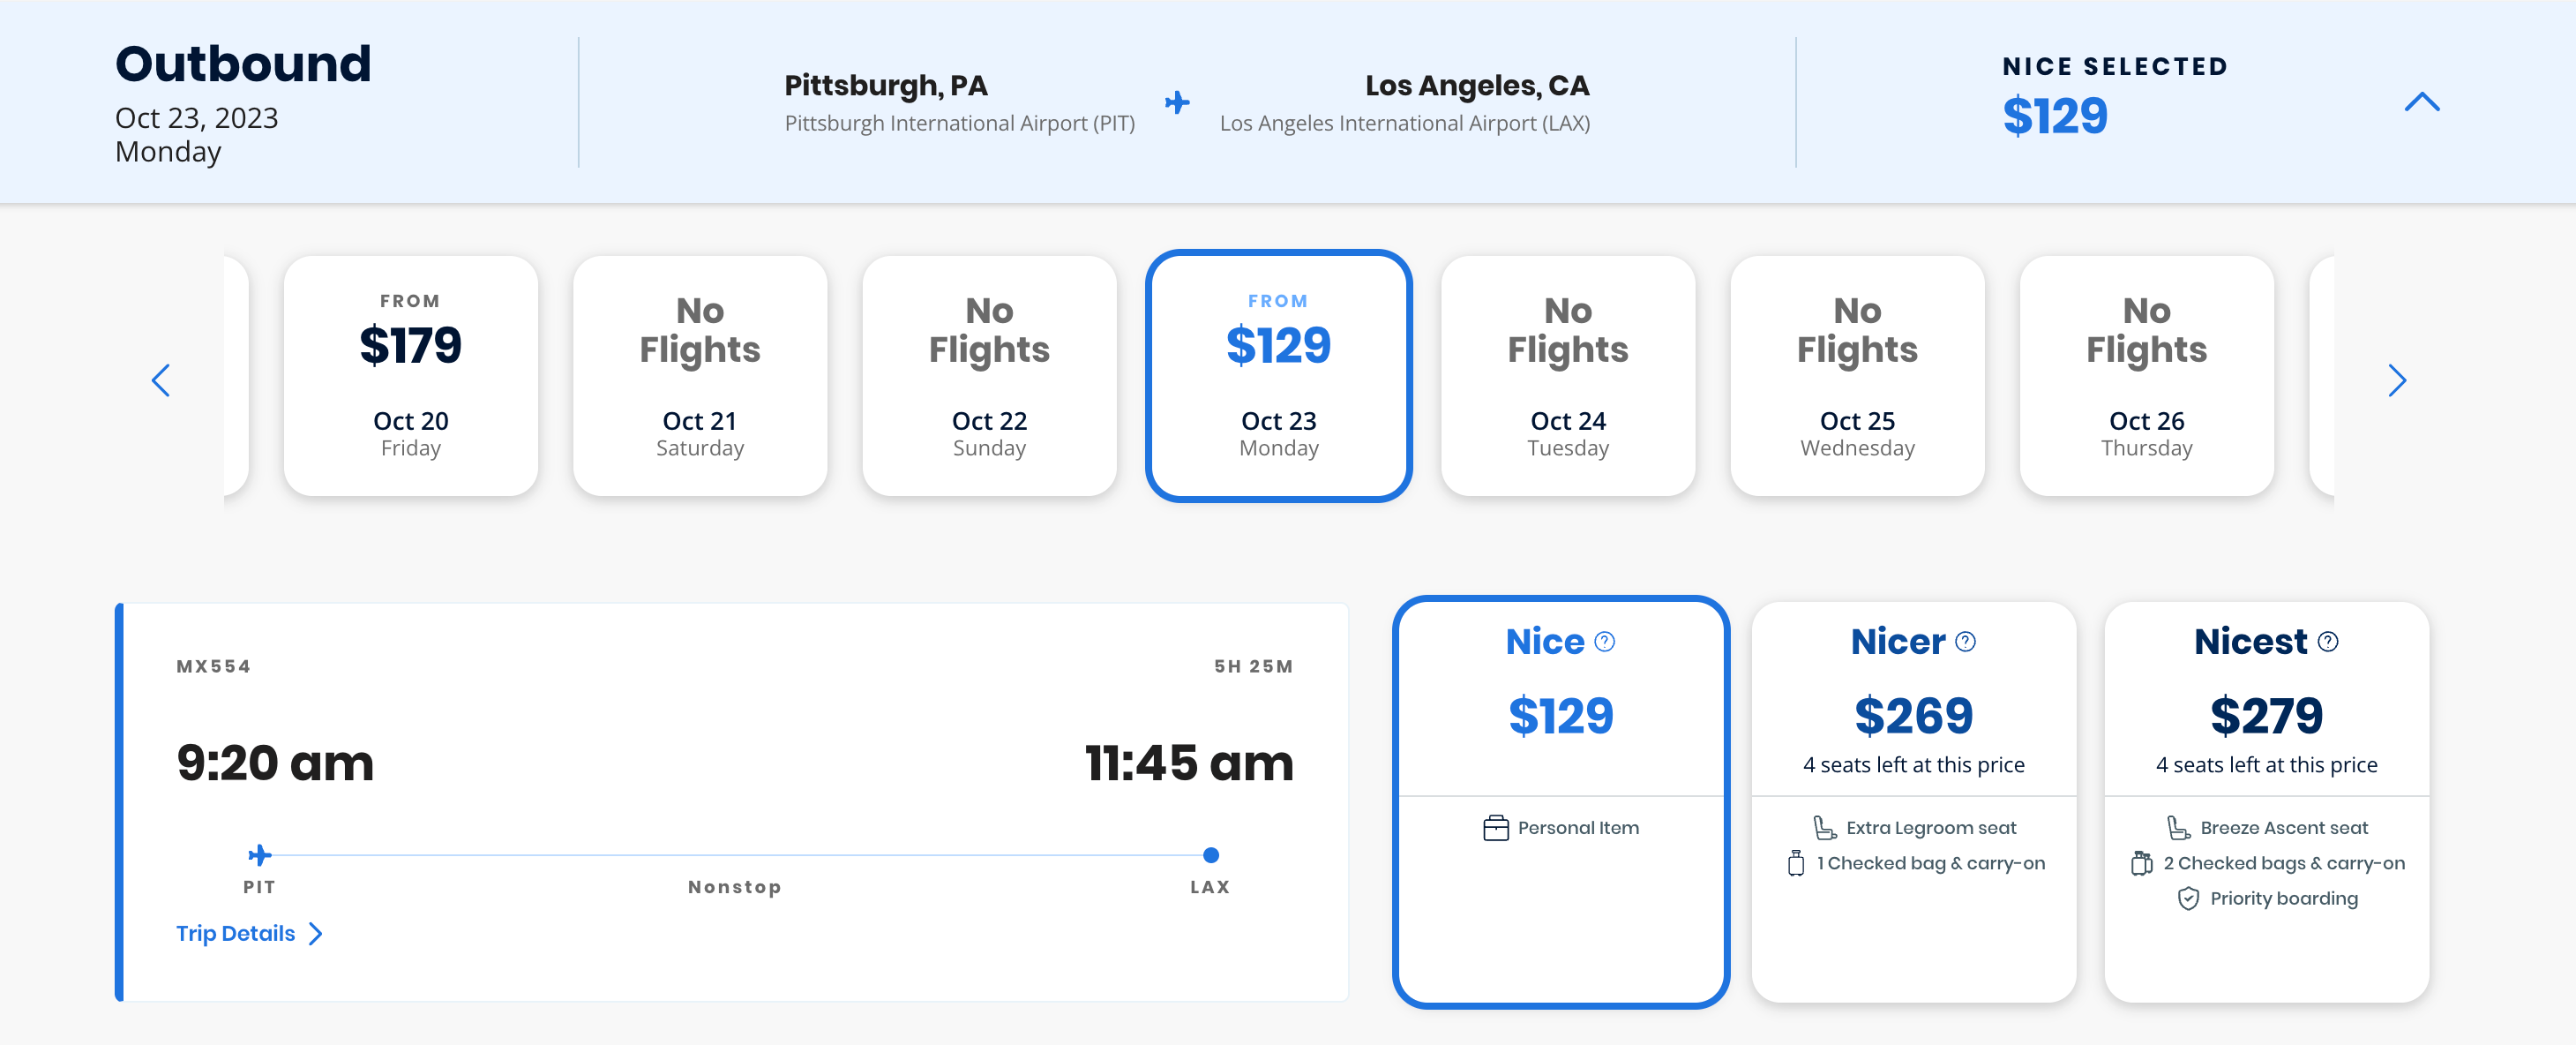Select the Nice fare at $129

1560,715
